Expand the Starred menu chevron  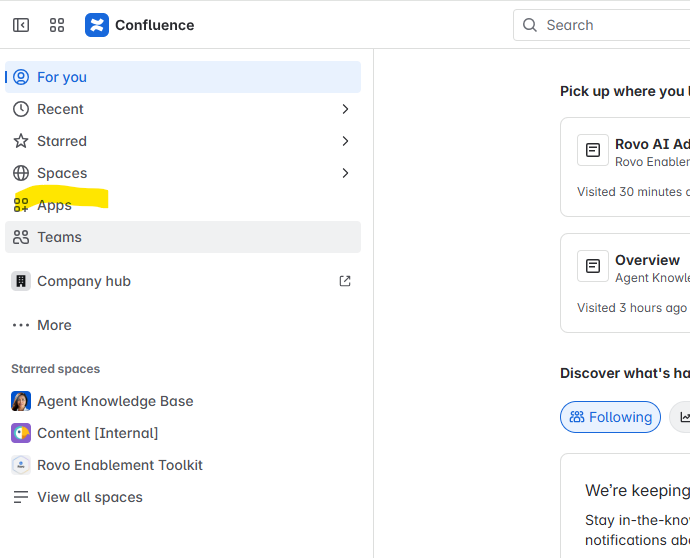click(x=345, y=141)
